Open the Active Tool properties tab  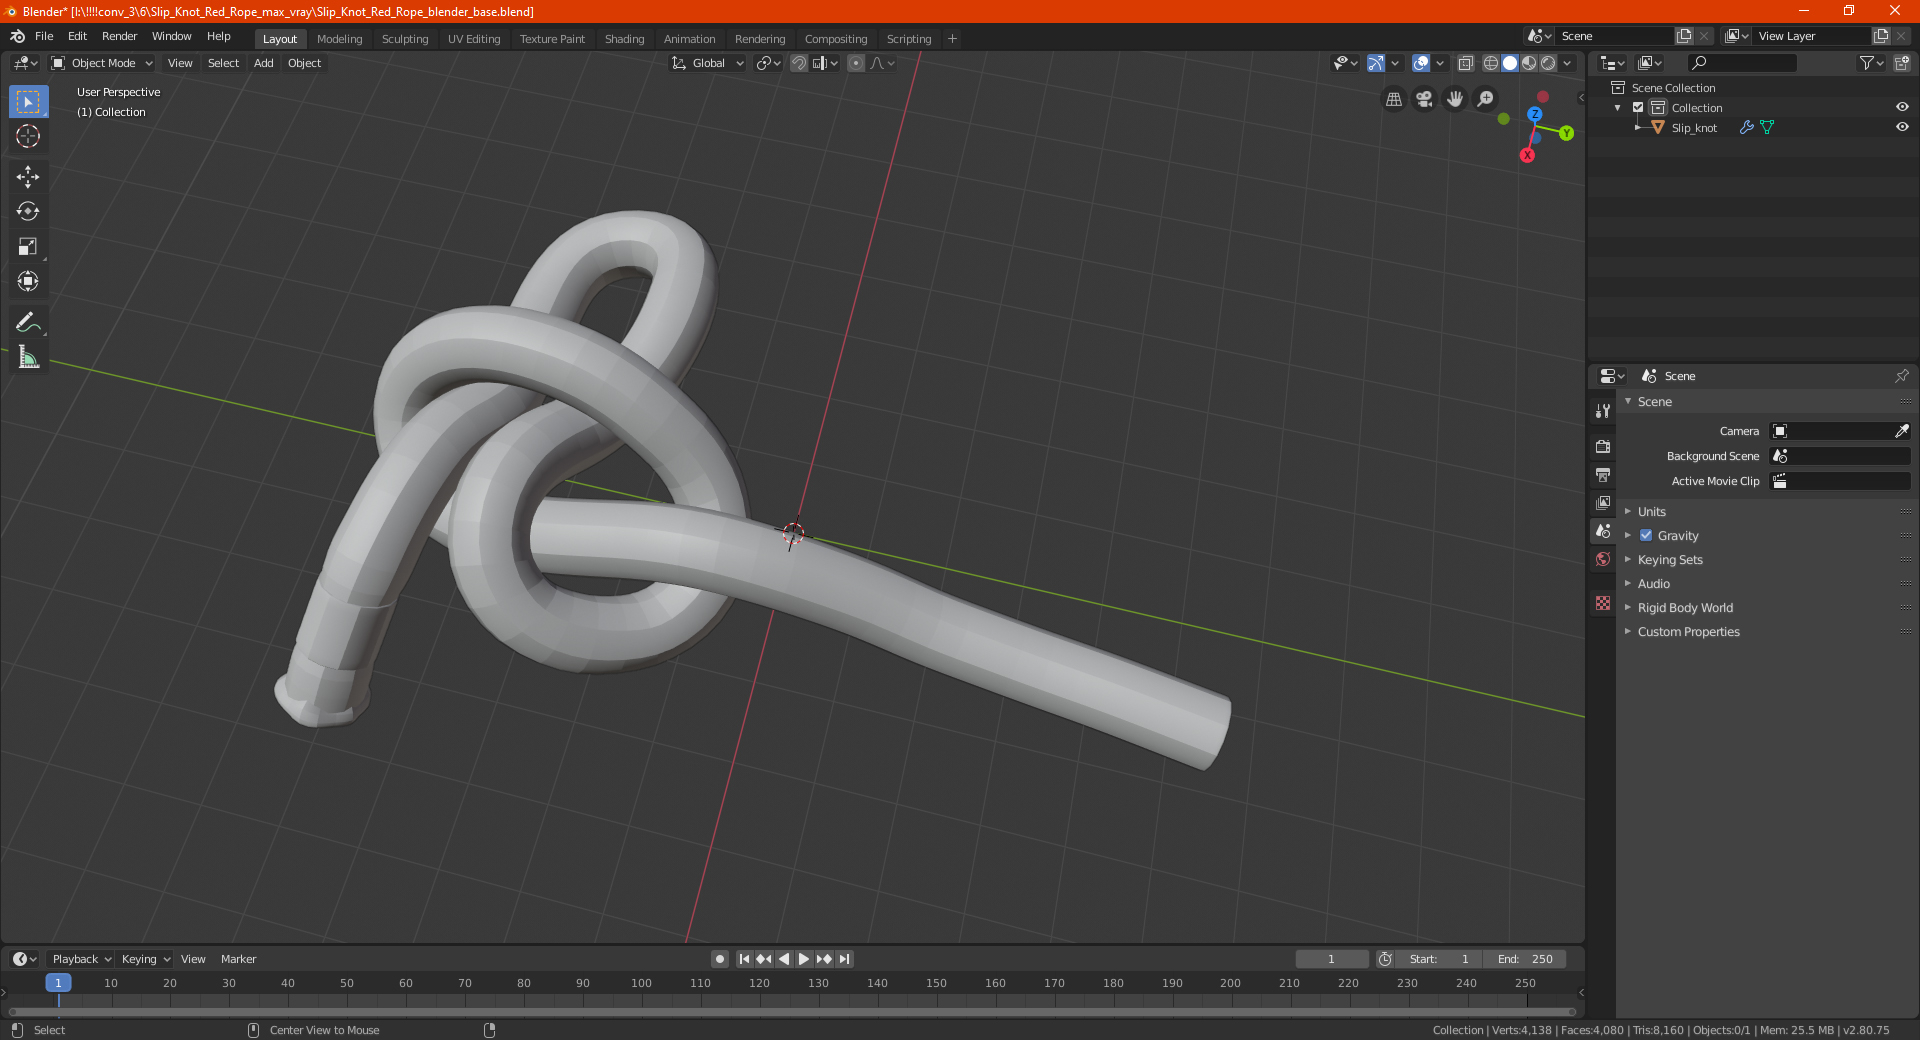1603,410
